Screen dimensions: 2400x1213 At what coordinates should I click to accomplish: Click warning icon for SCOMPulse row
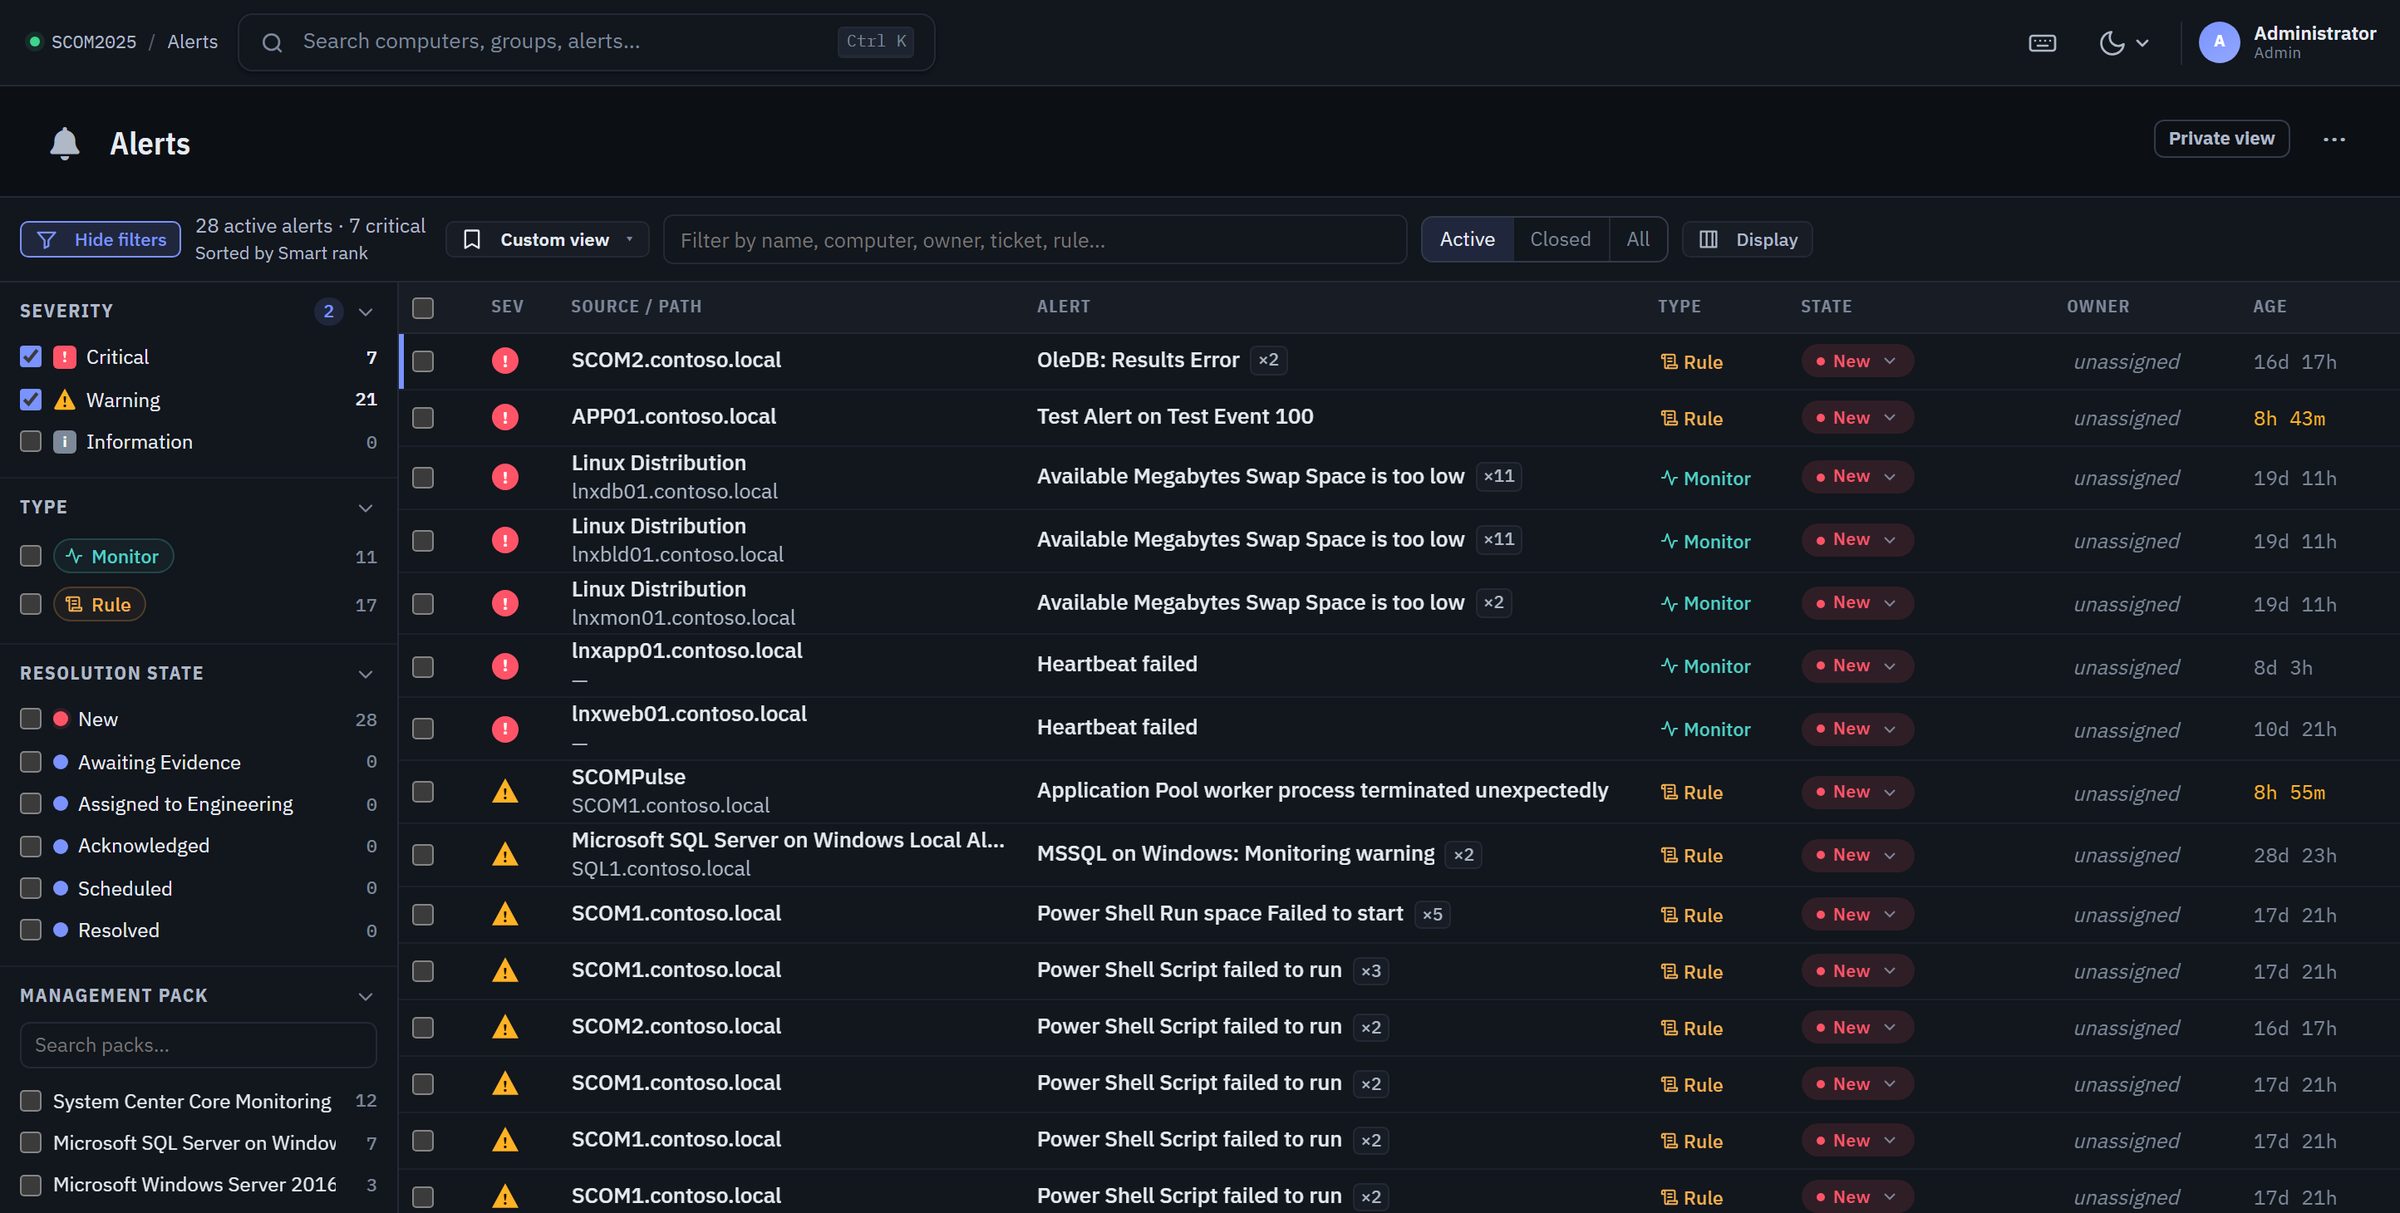[505, 792]
